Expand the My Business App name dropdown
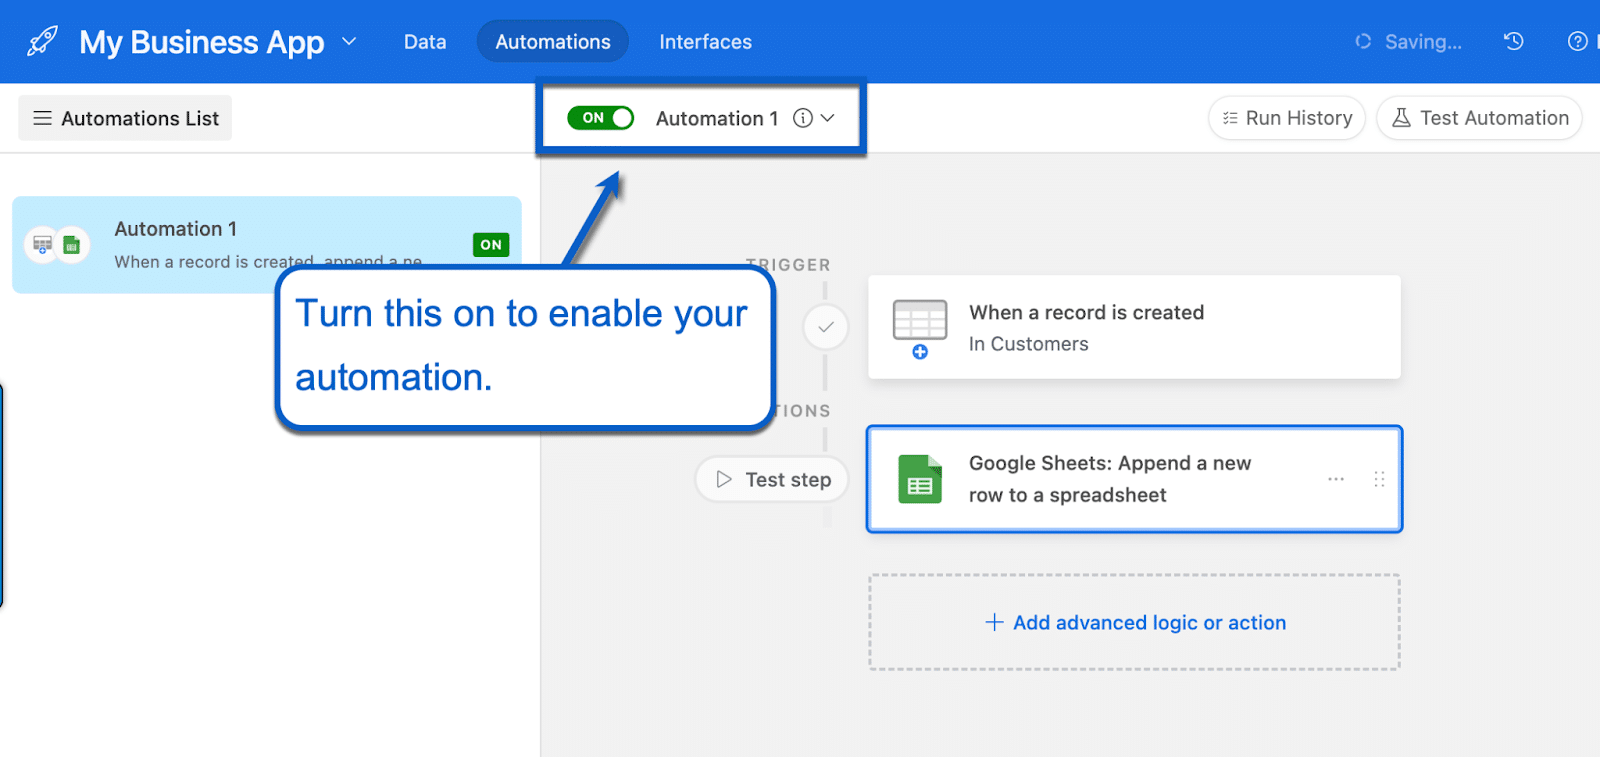 349,42
